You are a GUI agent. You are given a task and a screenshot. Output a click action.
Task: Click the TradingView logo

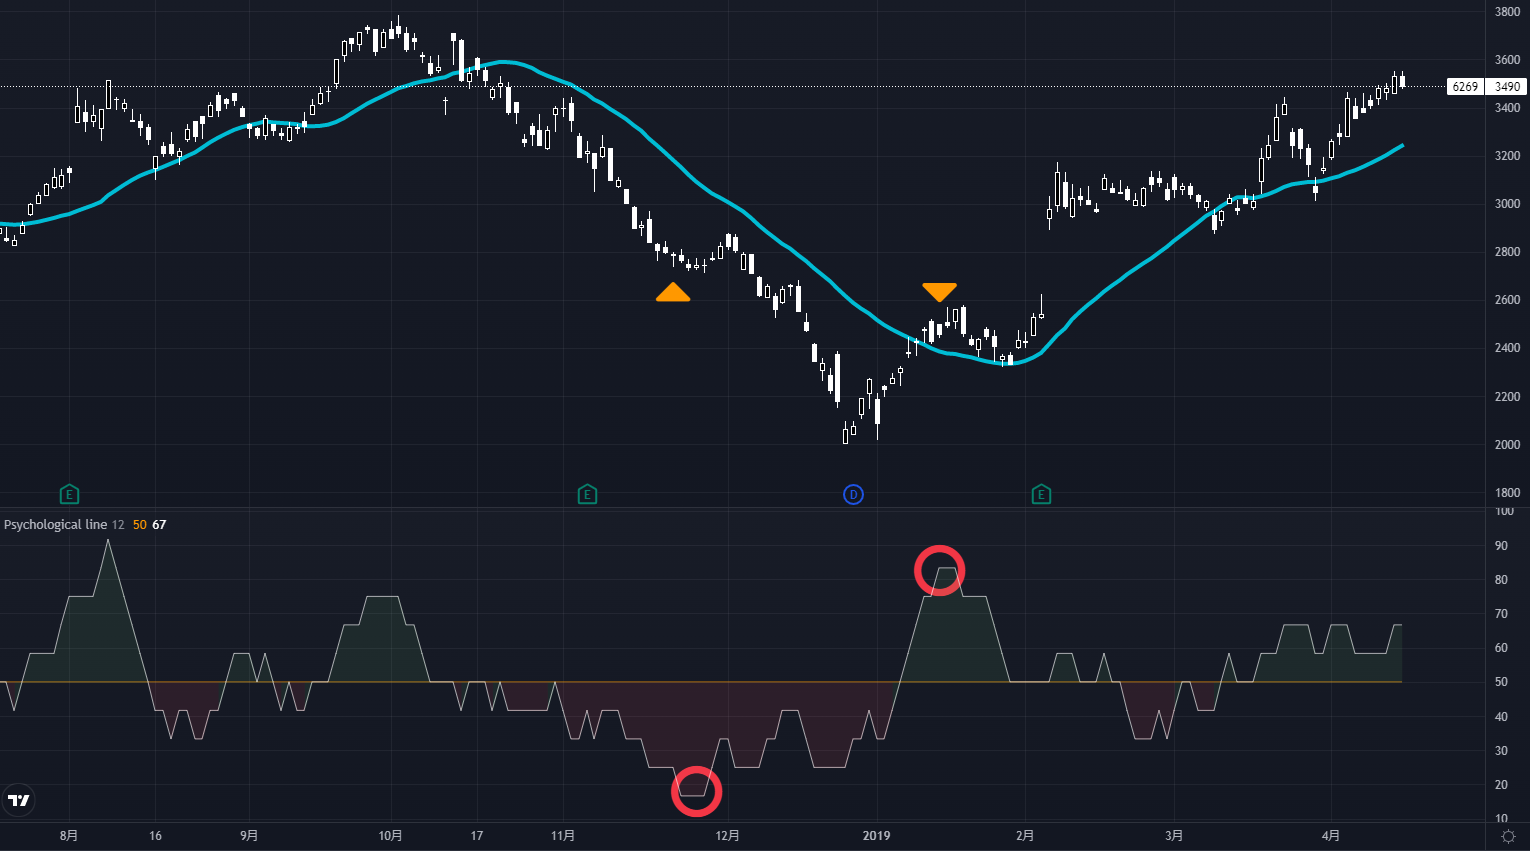19,799
